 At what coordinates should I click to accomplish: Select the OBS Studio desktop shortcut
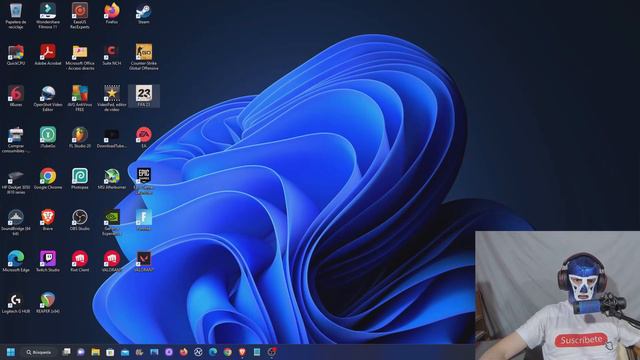(x=80, y=220)
